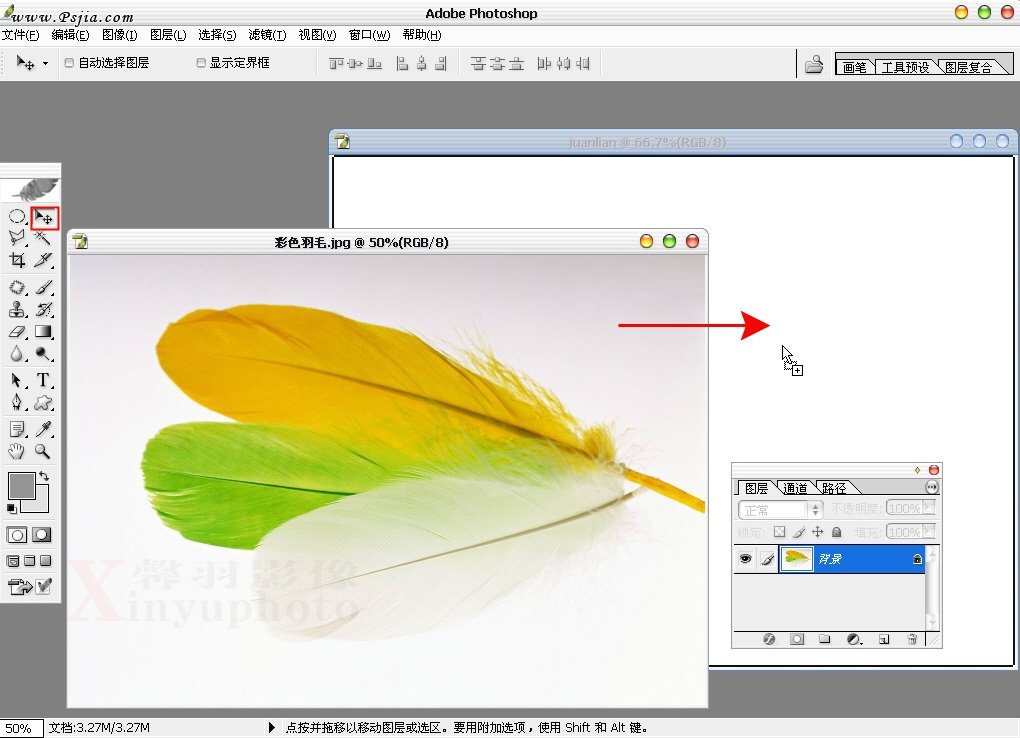Choose the Hand tool

pos(17,451)
